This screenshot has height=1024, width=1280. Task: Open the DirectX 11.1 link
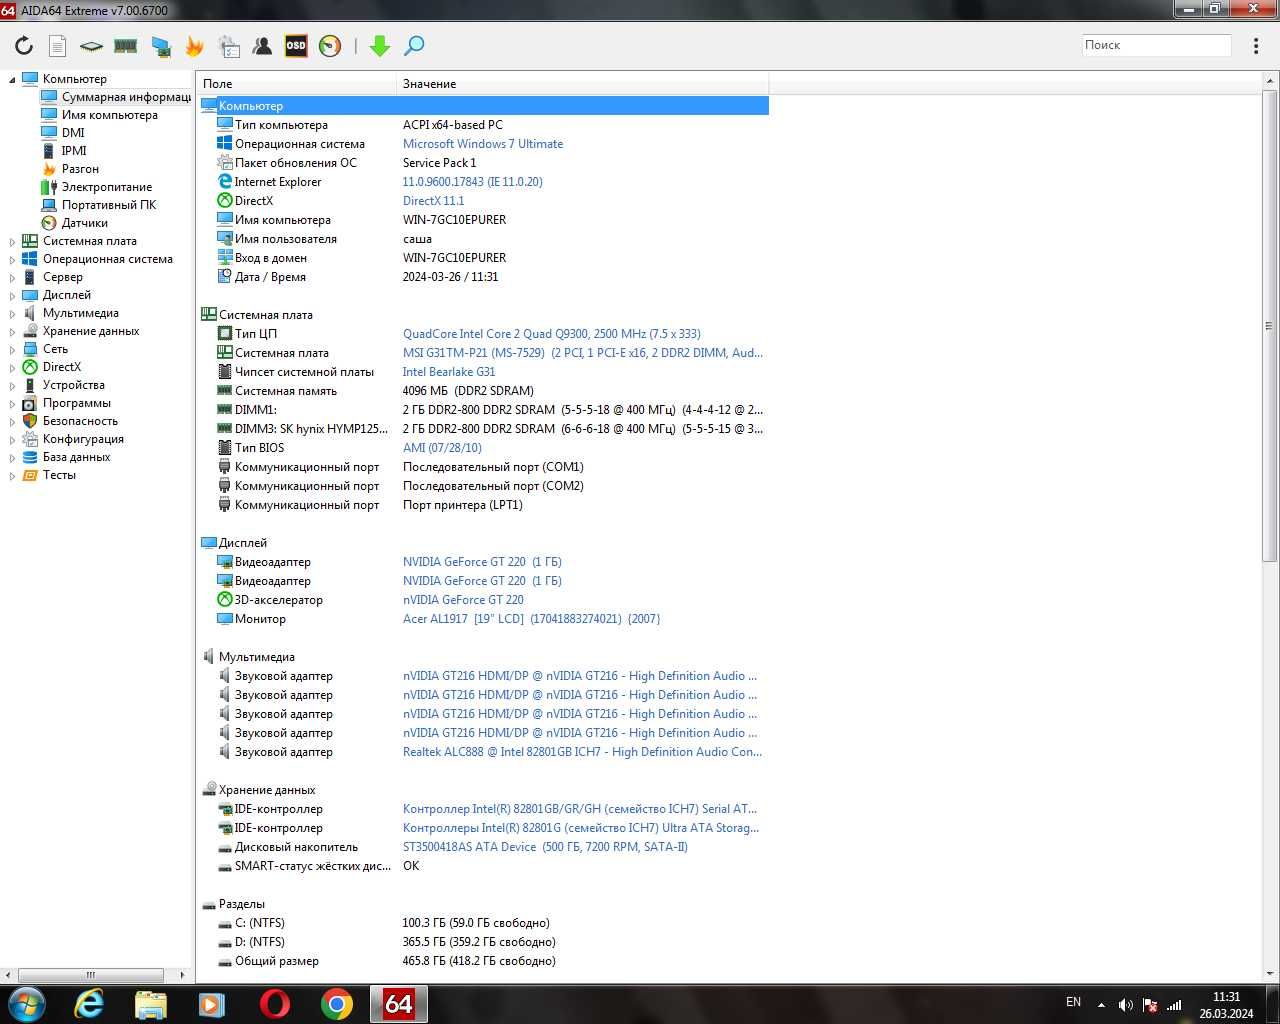(433, 201)
